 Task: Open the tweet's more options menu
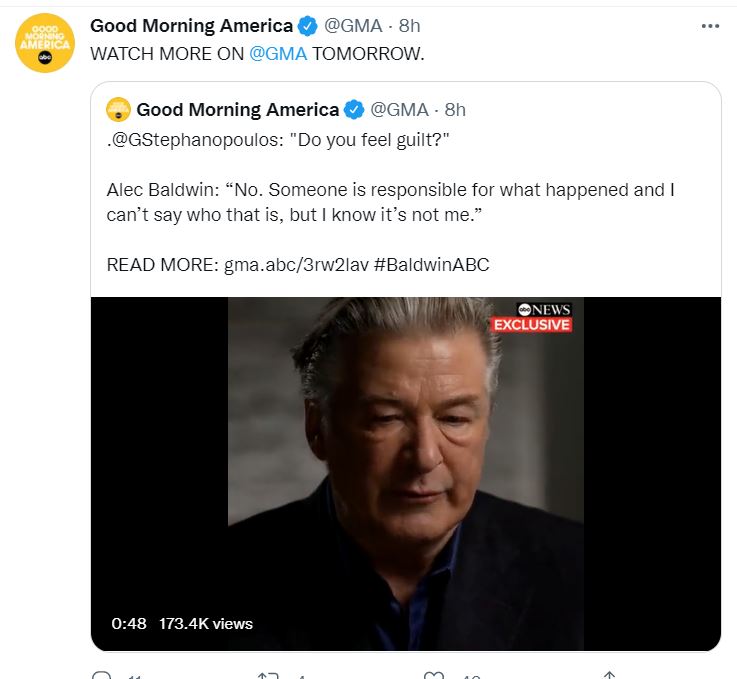tap(711, 25)
